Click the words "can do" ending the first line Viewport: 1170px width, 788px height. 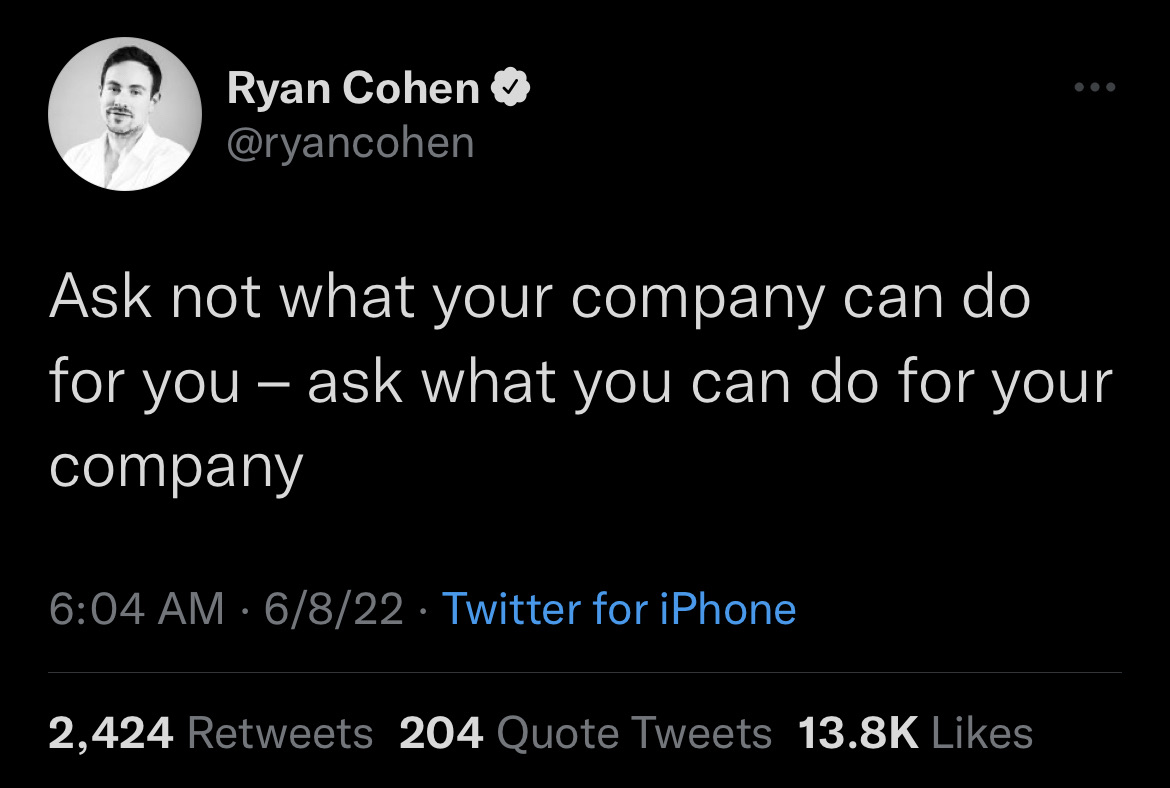[x=936, y=298]
